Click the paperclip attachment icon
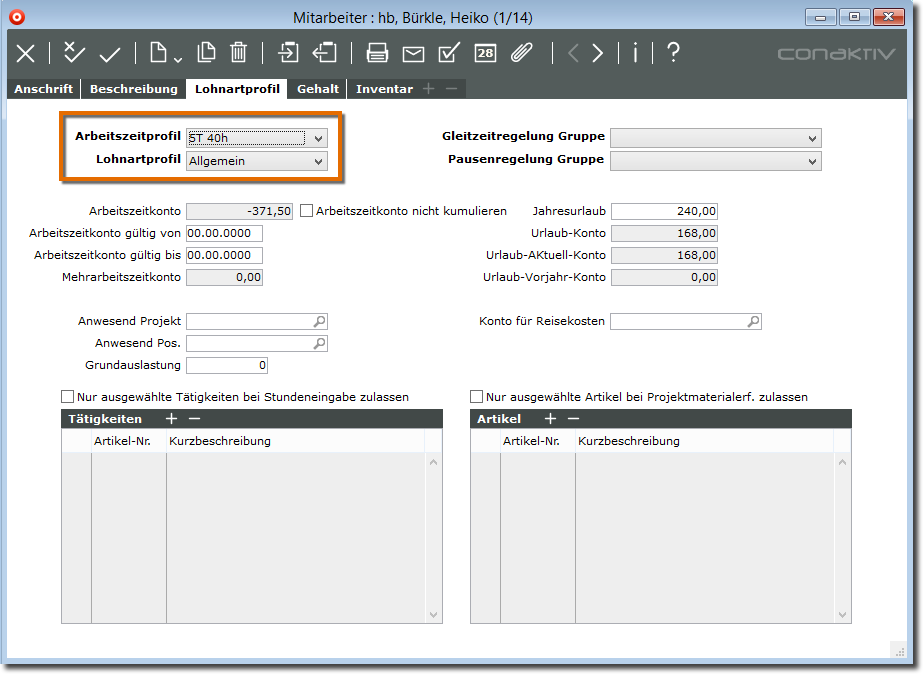Viewport: 923px width, 674px height. click(521, 54)
